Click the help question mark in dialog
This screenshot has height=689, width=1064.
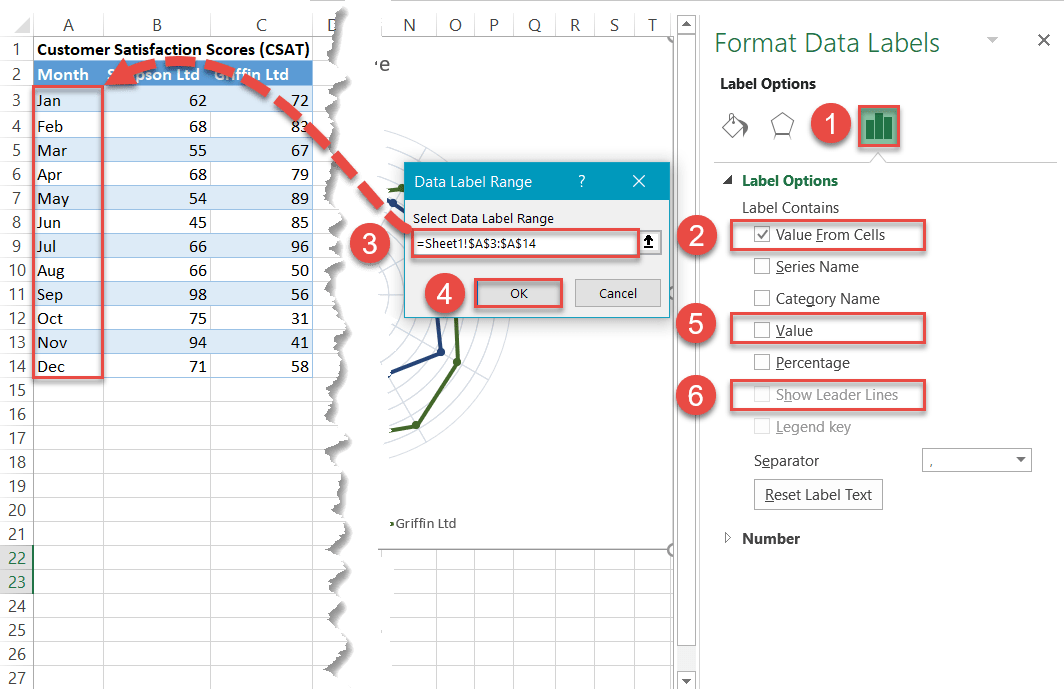582,181
